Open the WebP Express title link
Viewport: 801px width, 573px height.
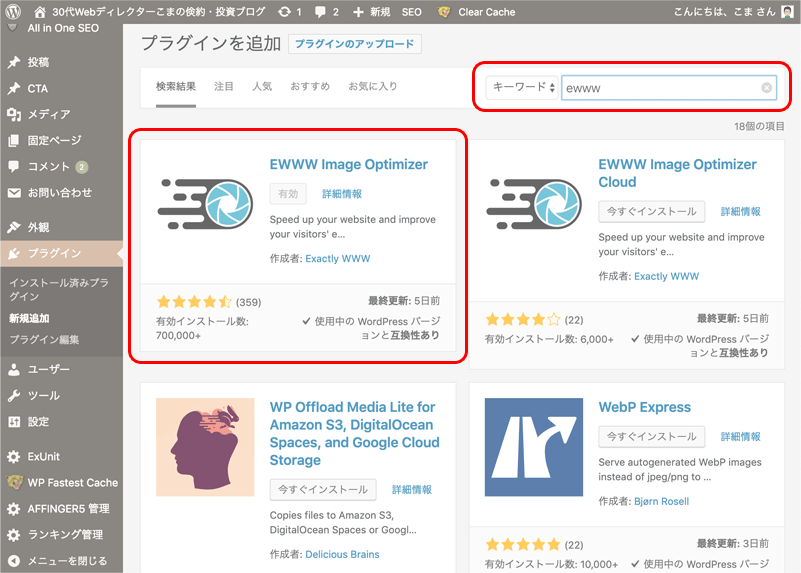pos(645,407)
